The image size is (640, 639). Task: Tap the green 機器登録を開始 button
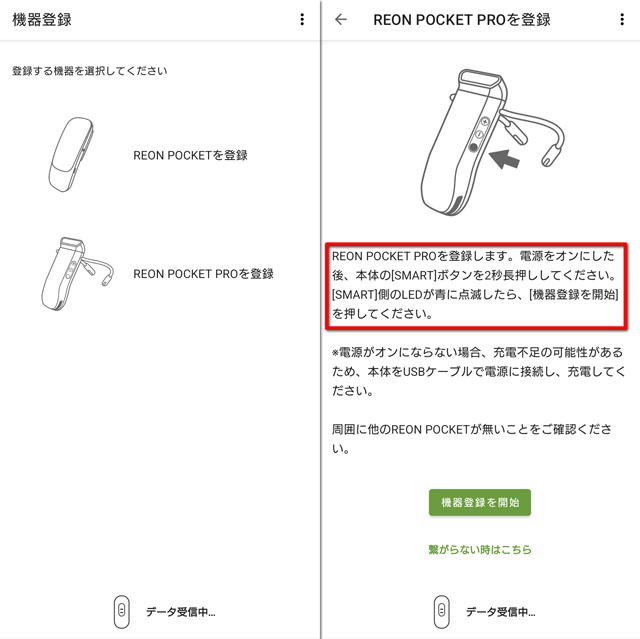pyautogui.click(x=480, y=502)
